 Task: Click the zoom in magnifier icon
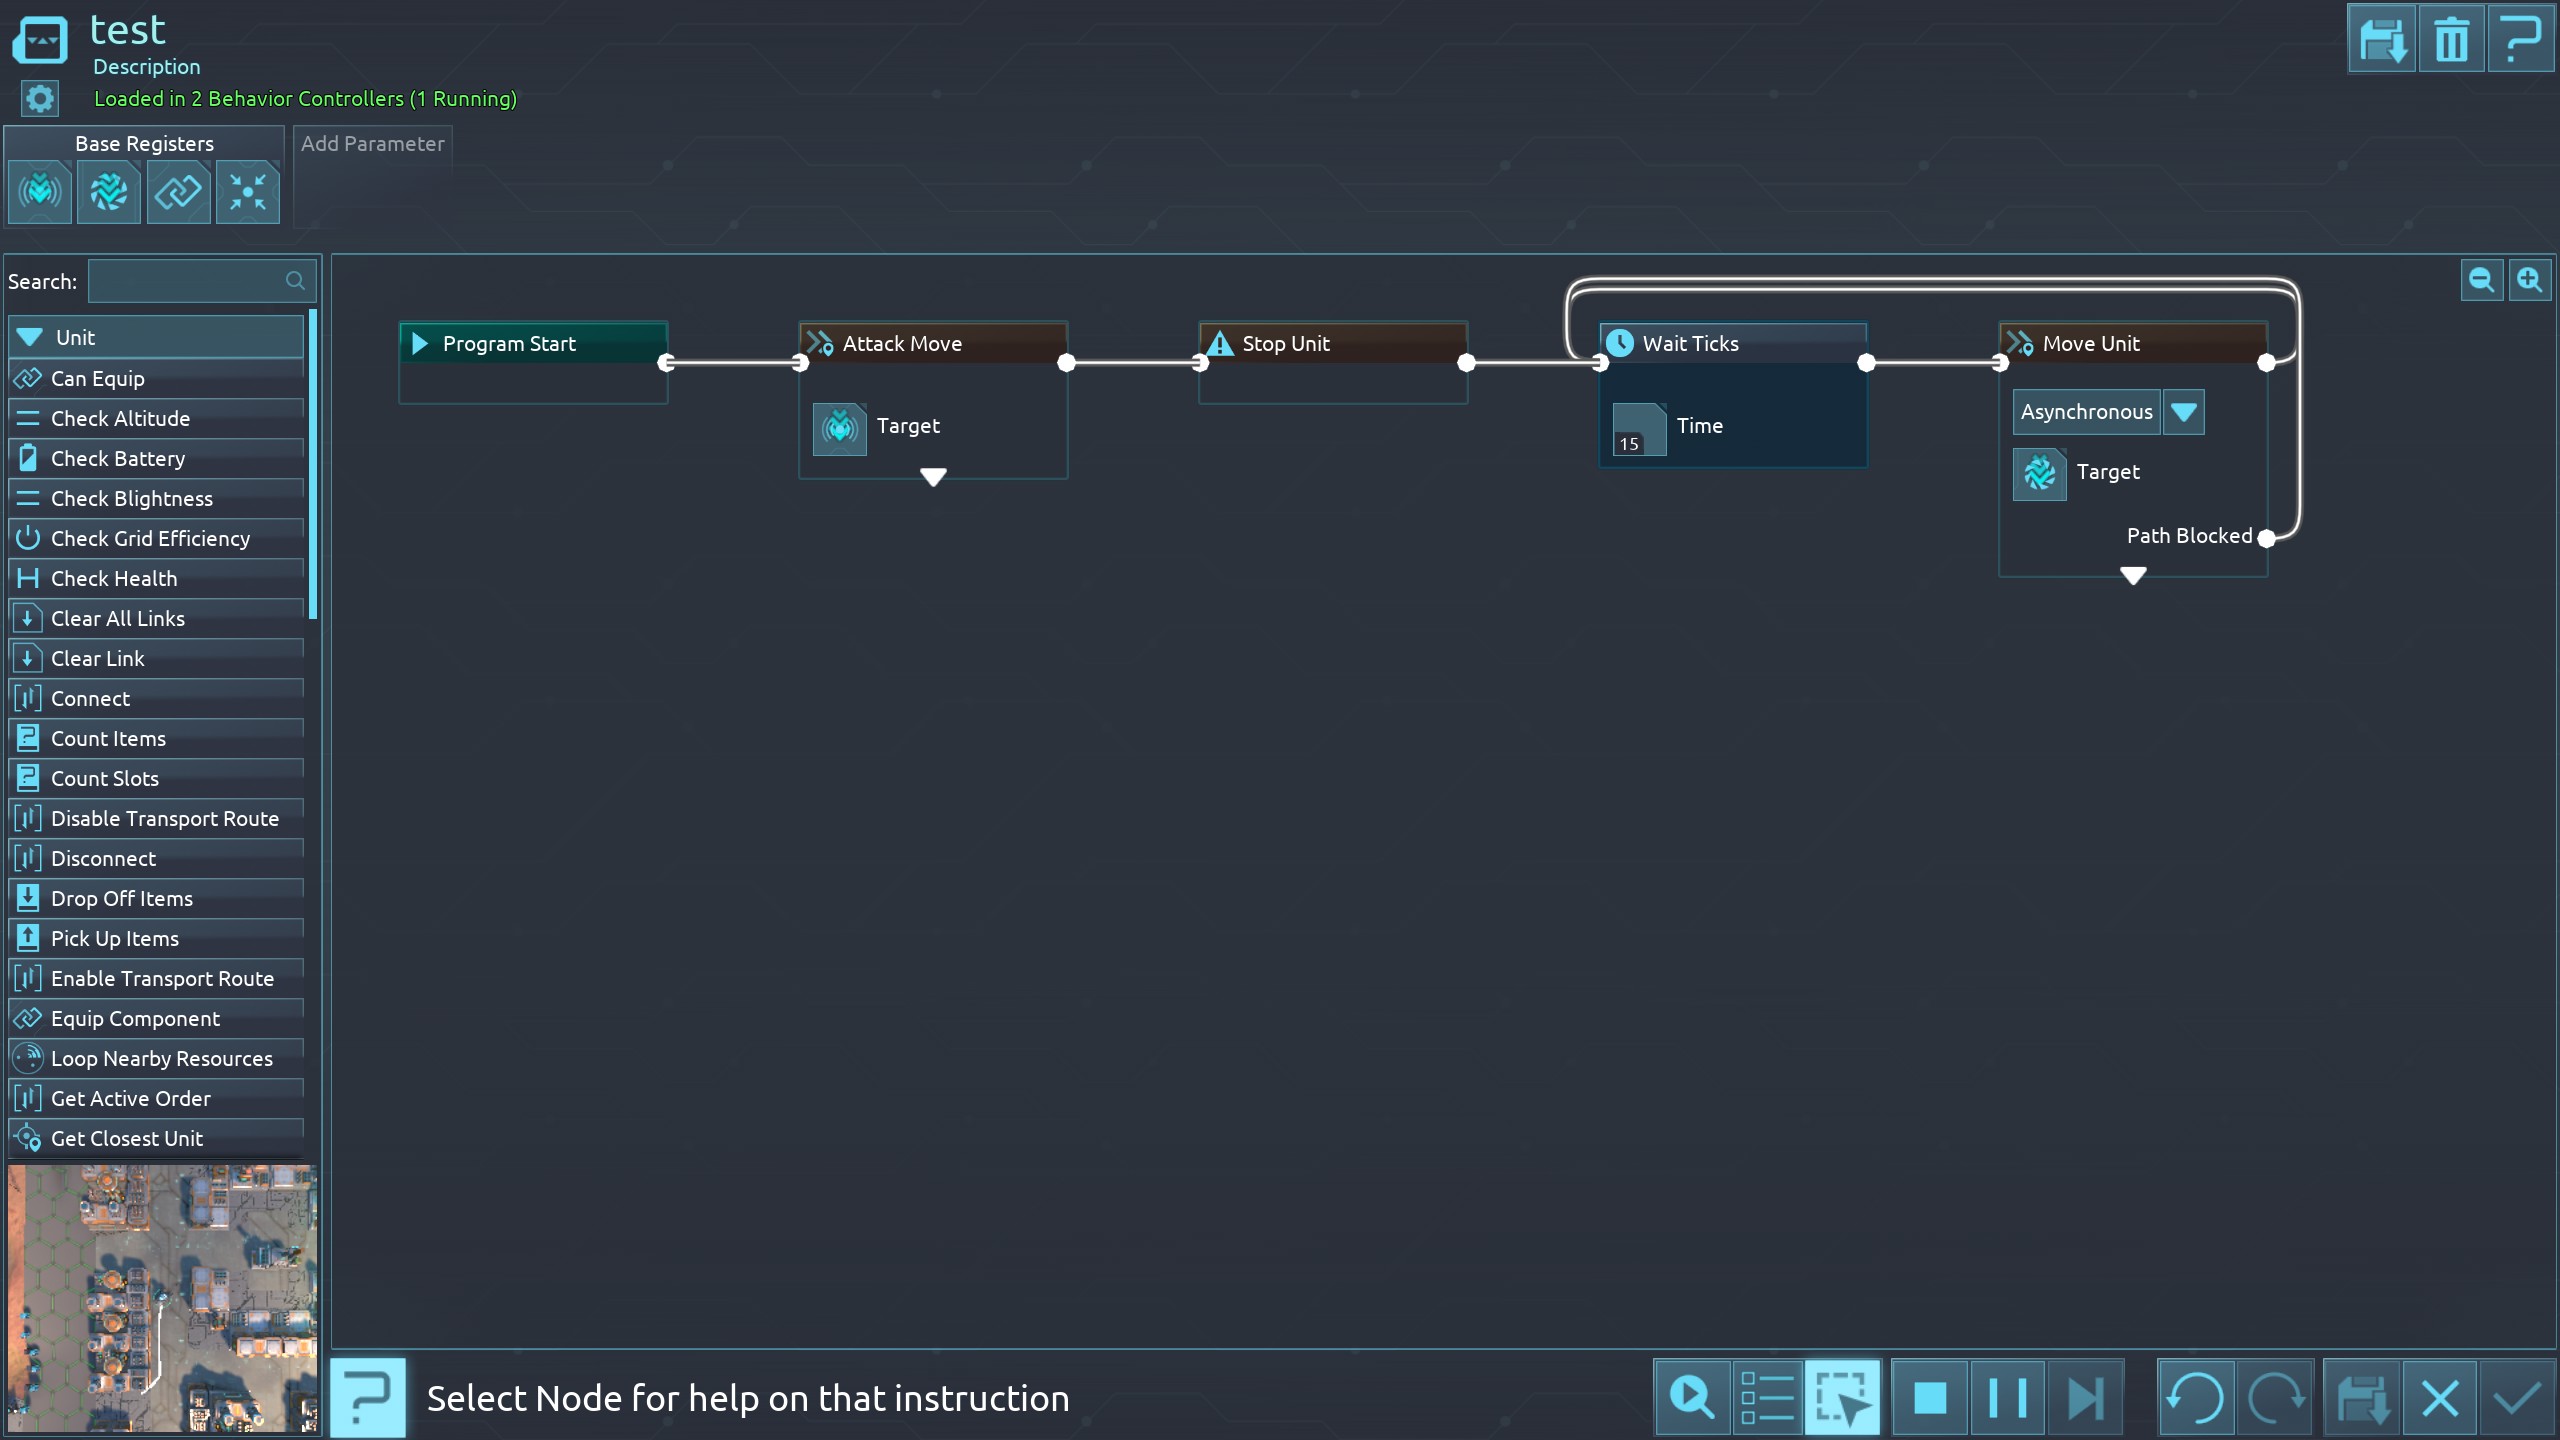coord(2529,280)
